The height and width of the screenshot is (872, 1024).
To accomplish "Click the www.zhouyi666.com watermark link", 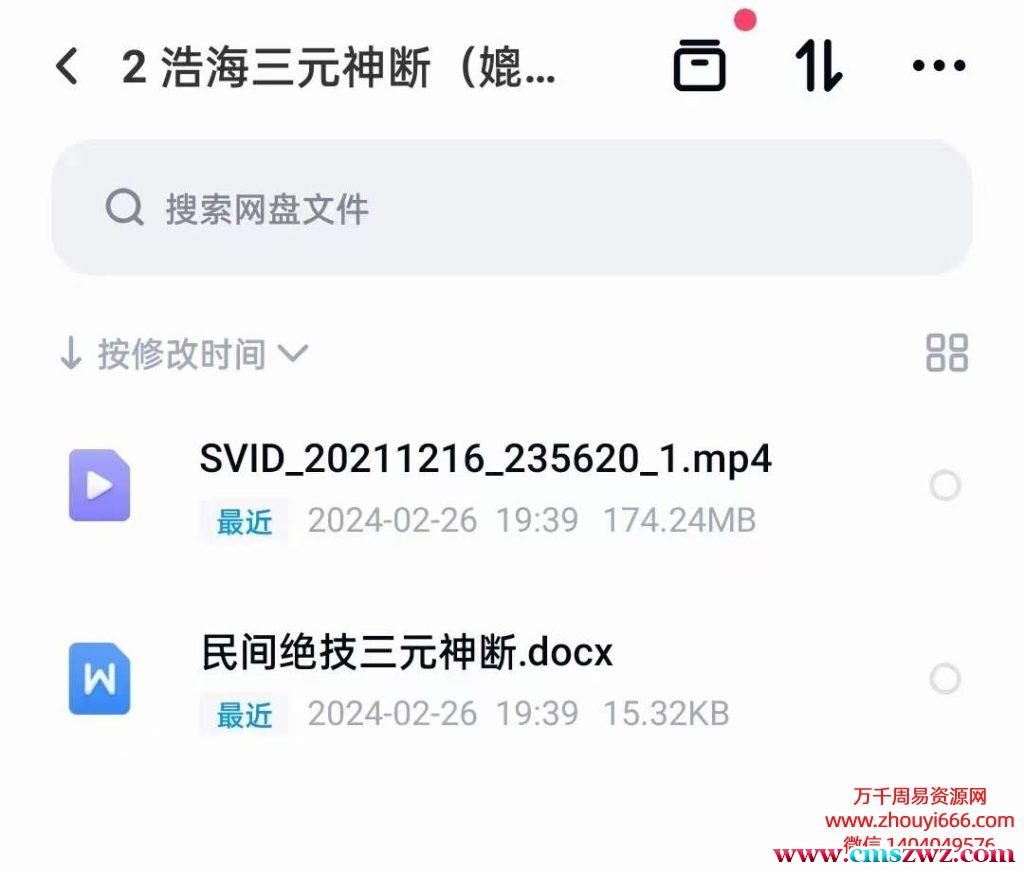I will point(920,820).
